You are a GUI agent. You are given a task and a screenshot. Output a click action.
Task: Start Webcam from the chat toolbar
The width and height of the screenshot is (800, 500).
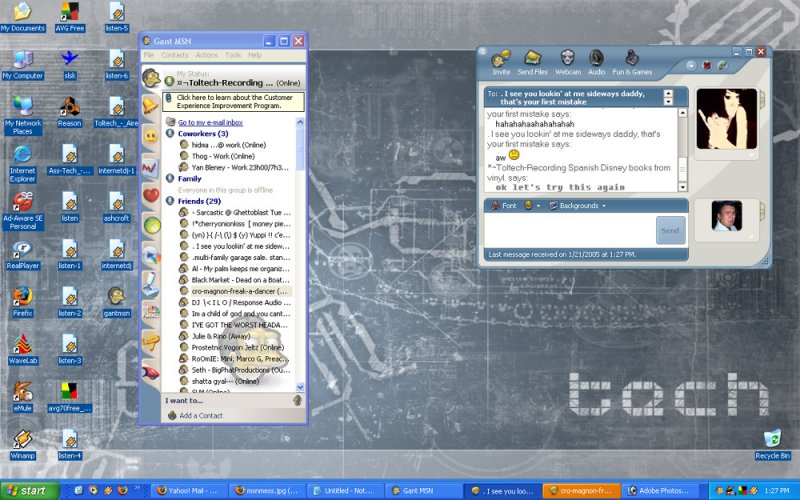pyautogui.click(x=568, y=63)
